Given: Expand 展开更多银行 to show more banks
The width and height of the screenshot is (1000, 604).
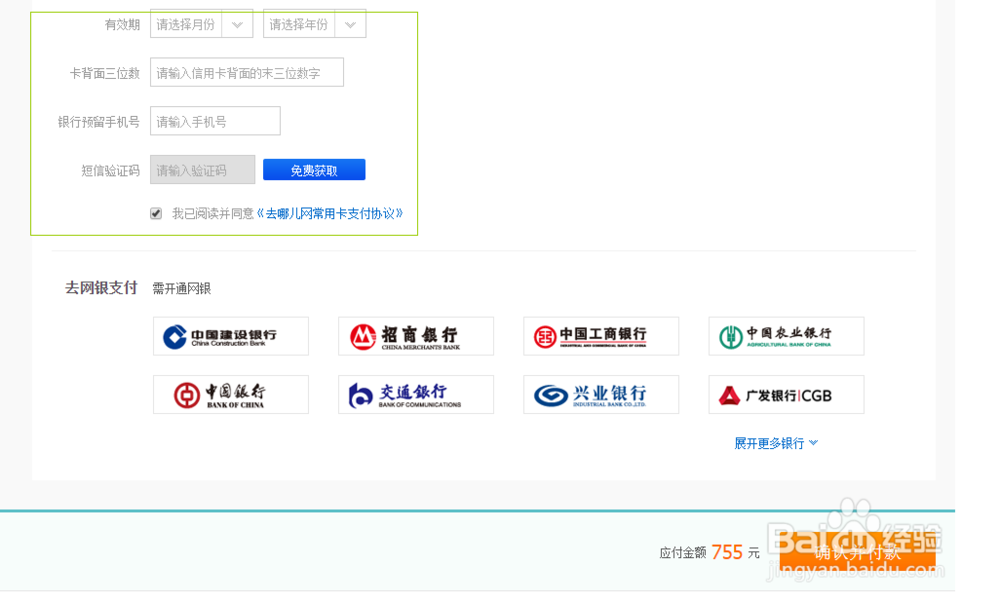Looking at the screenshot, I should (775, 442).
